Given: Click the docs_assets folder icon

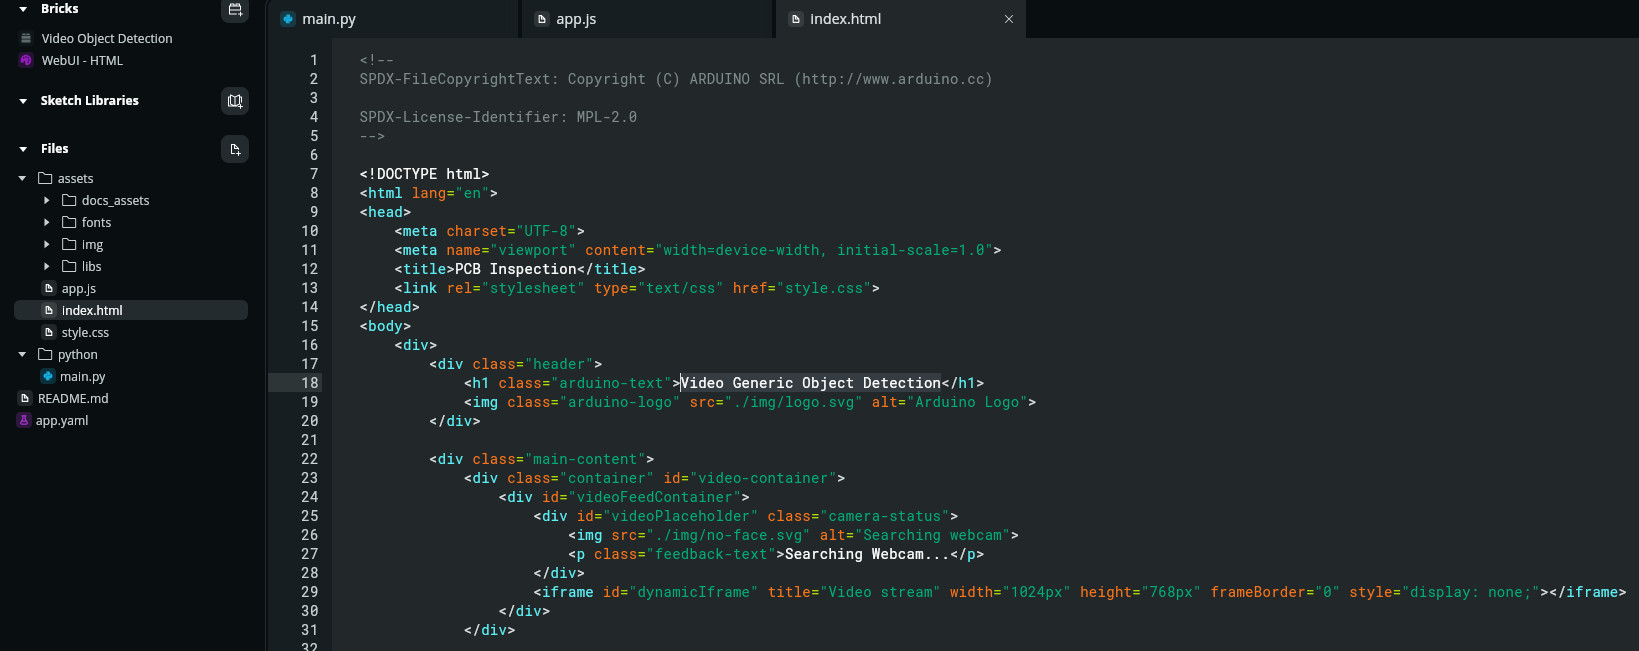Looking at the screenshot, I should tap(69, 200).
